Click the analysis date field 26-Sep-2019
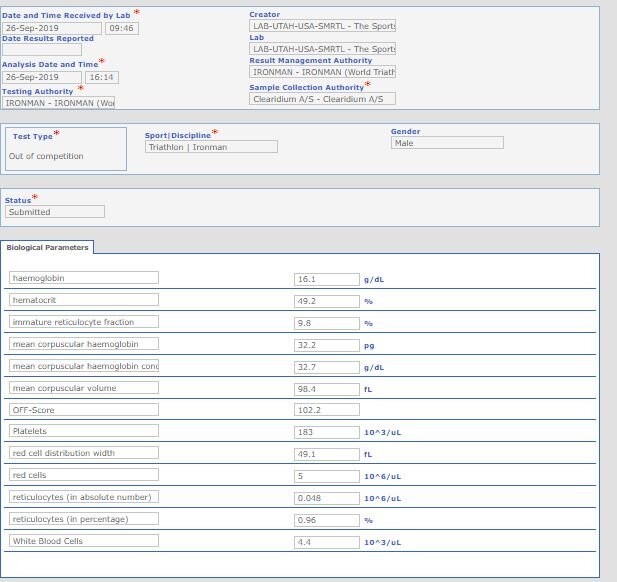 click(x=42, y=77)
